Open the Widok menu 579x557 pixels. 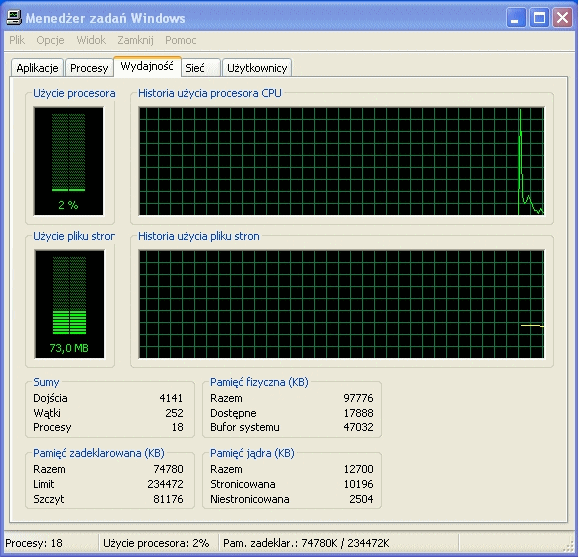click(91, 40)
